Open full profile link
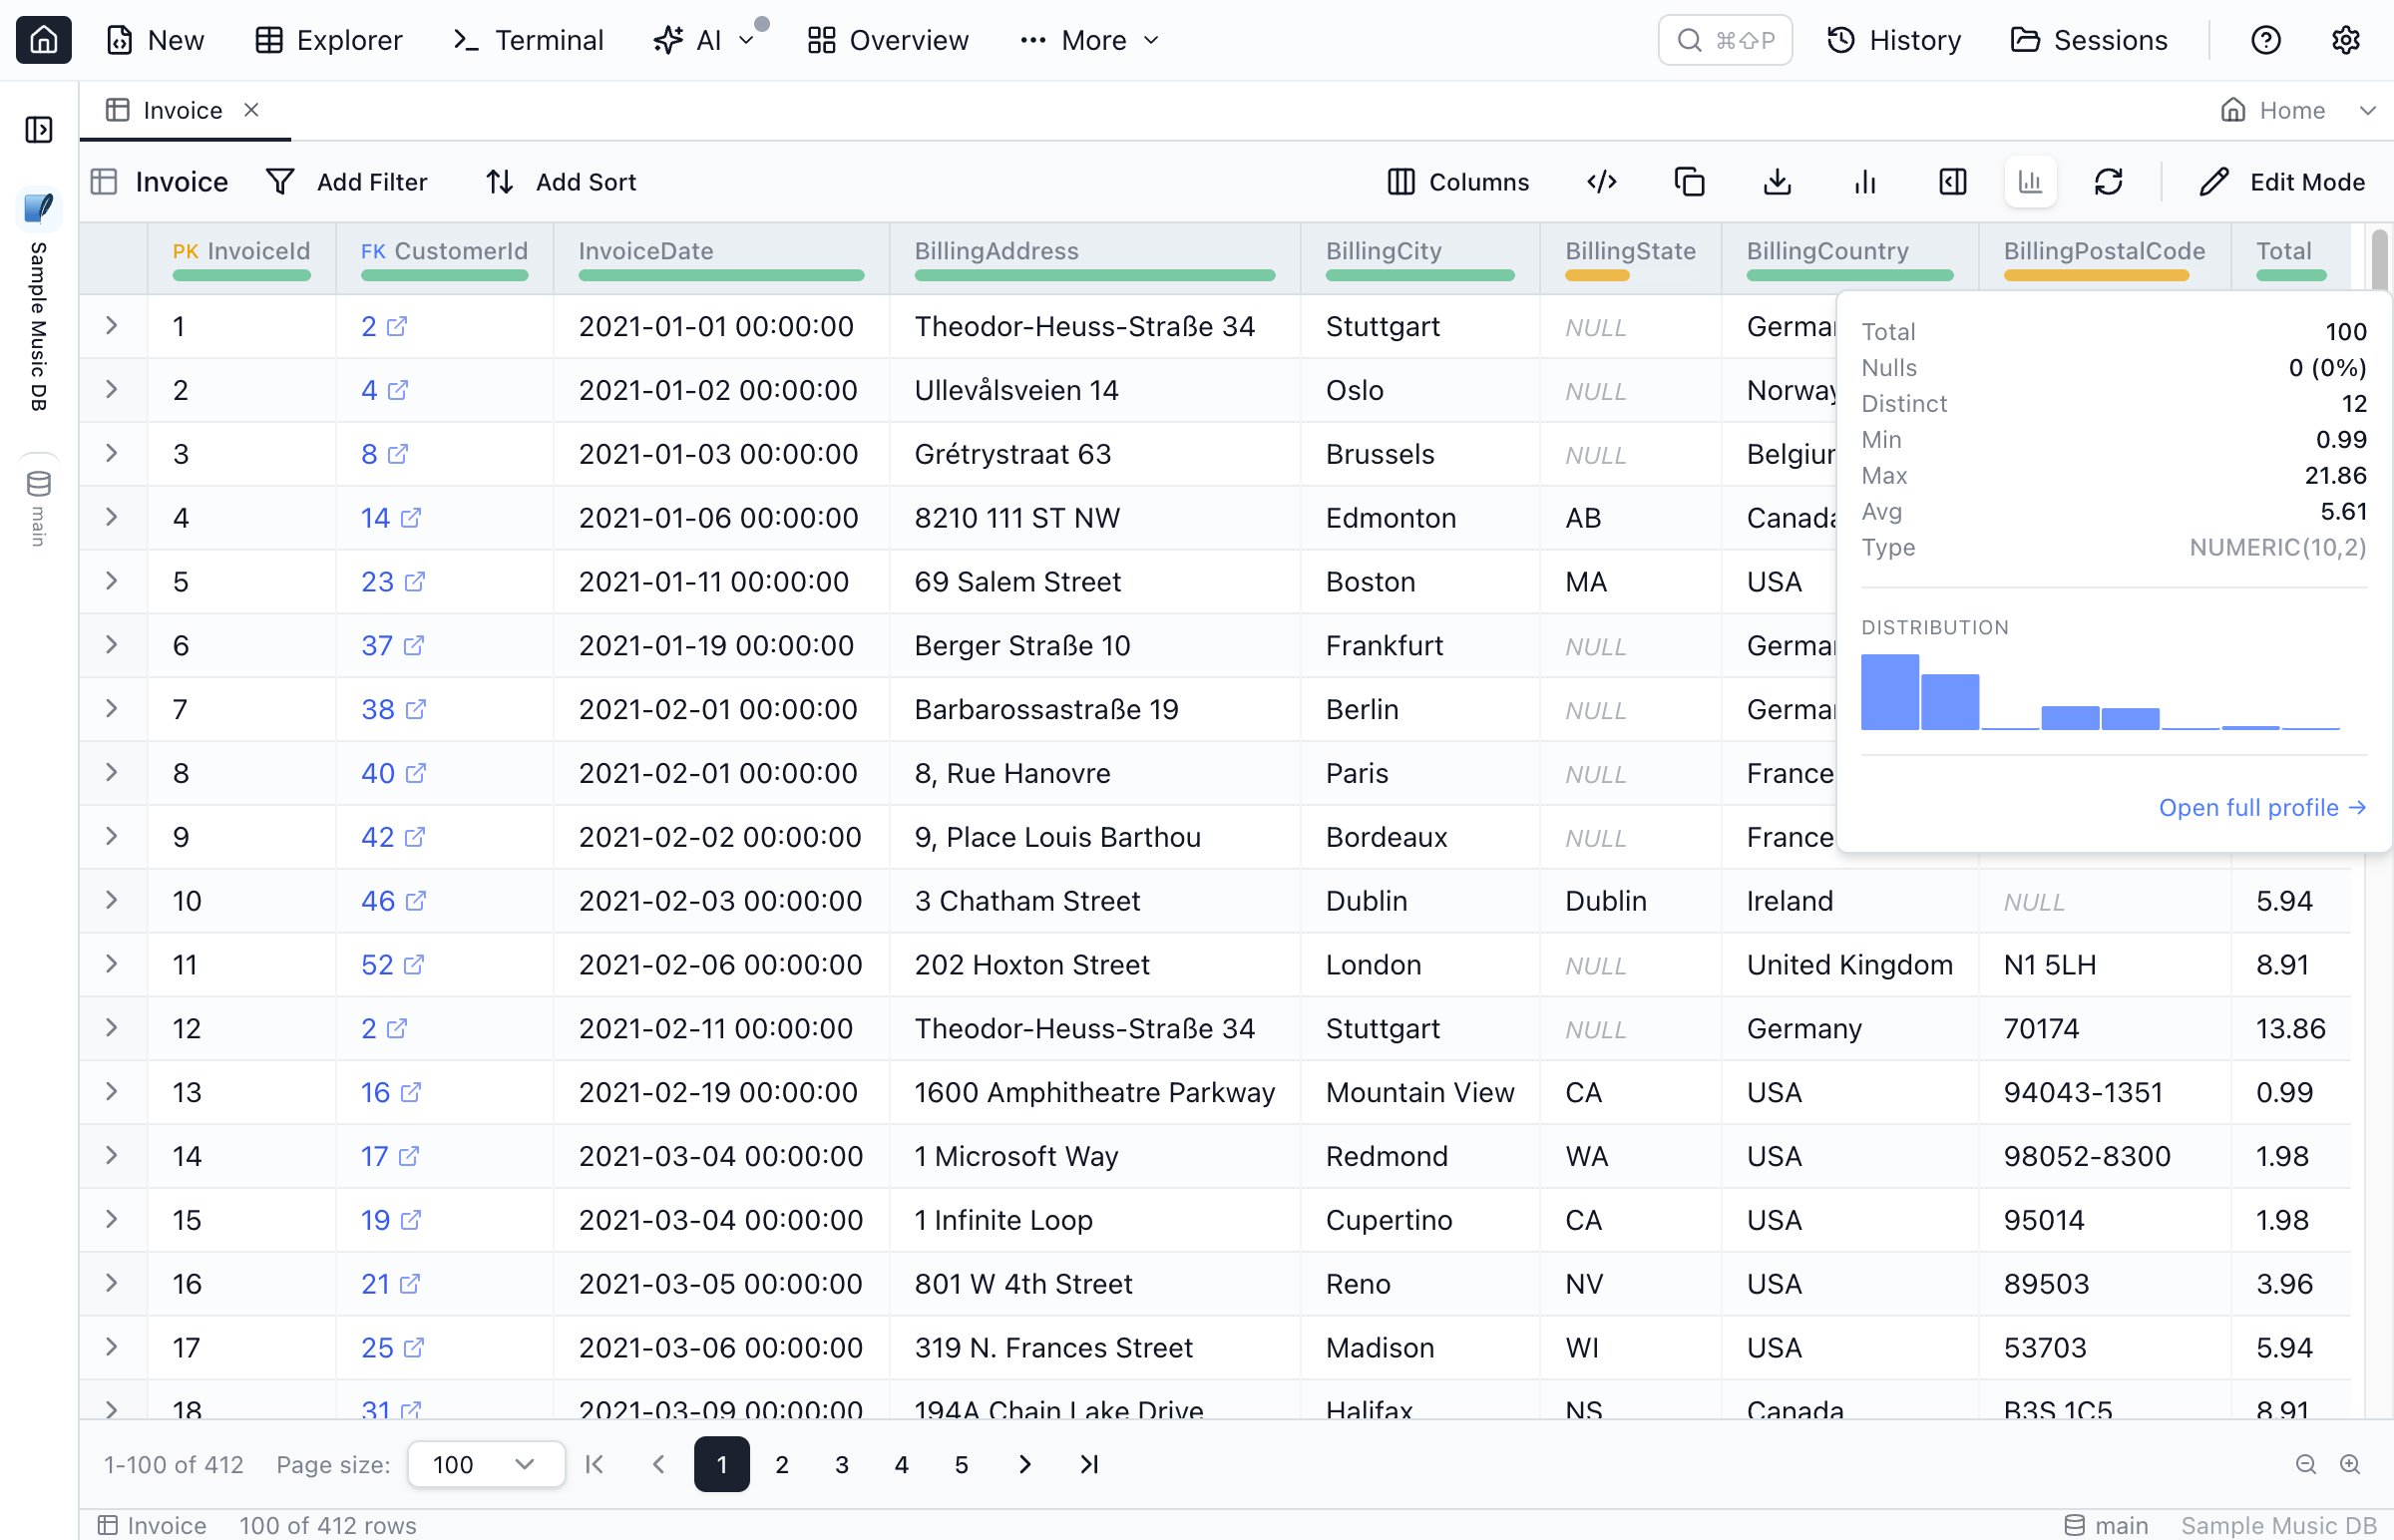2394x1540 pixels. [x=2262, y=808]
